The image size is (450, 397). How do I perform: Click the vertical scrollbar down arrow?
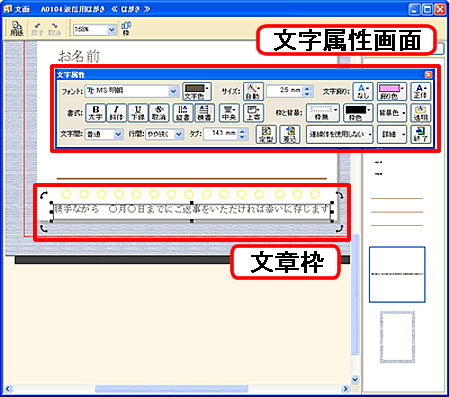coord(355,380)
